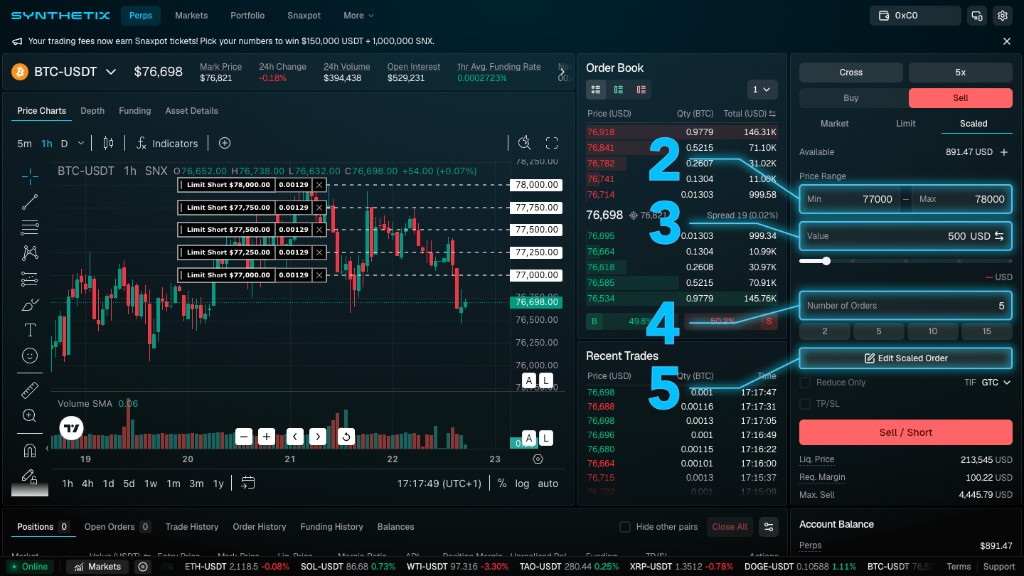The width and height of the screenshot is (1024, 576).
Task: Open the 0xC0 wallet account menu
Action: [915, 16]
